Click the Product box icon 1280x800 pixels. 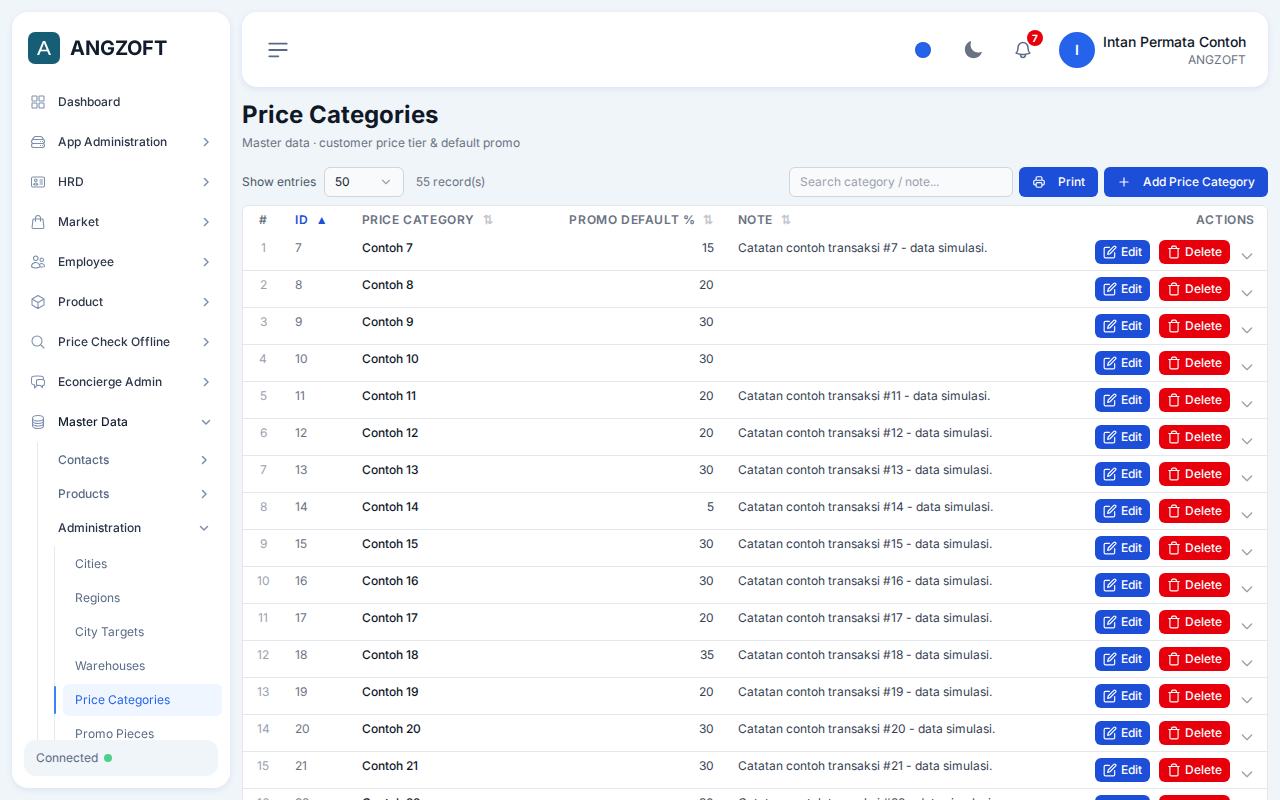click(38, 302)
